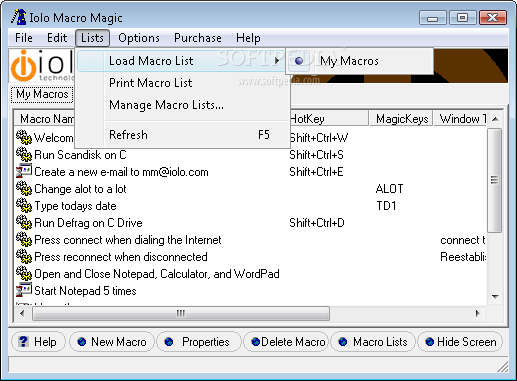Sort by the HotKey column header
The width and height of the screenshot is (517, 381).
click(328, 118)
